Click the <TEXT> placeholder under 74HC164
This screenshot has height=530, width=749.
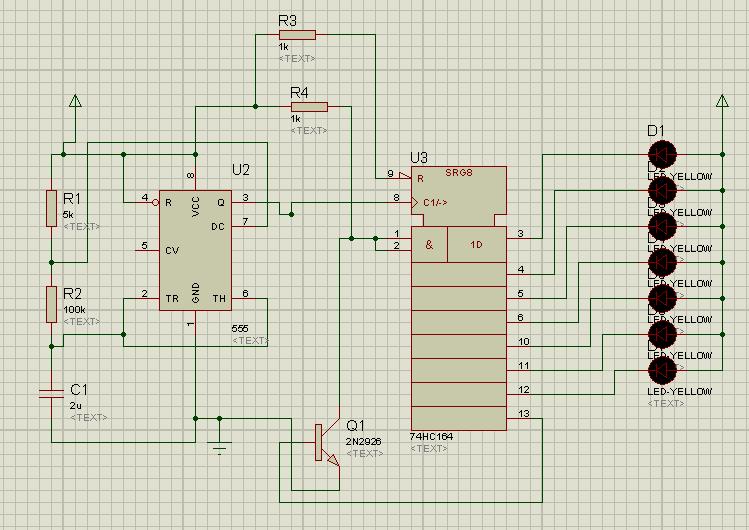click(x=429, y=448)
